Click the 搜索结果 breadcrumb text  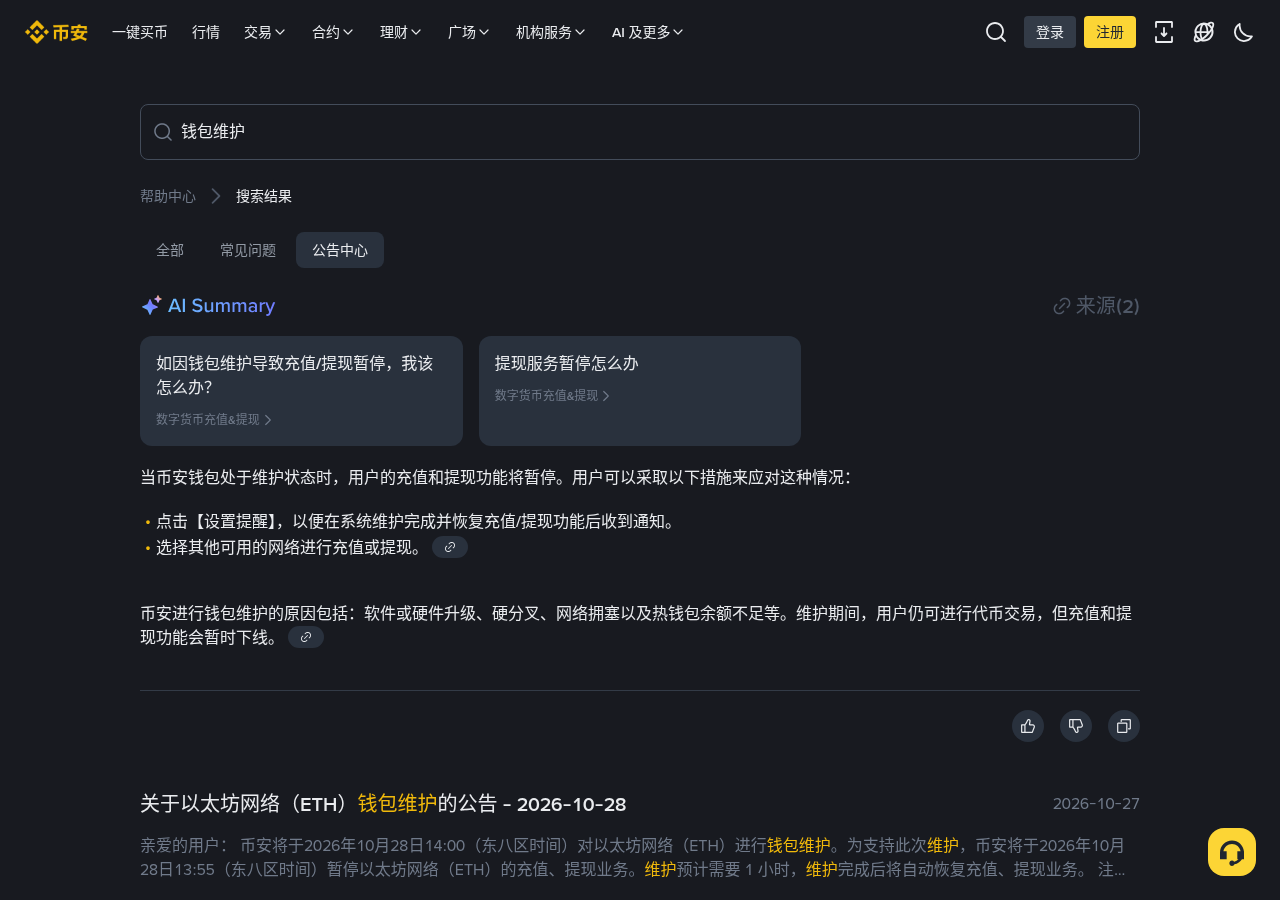[264, 196]
